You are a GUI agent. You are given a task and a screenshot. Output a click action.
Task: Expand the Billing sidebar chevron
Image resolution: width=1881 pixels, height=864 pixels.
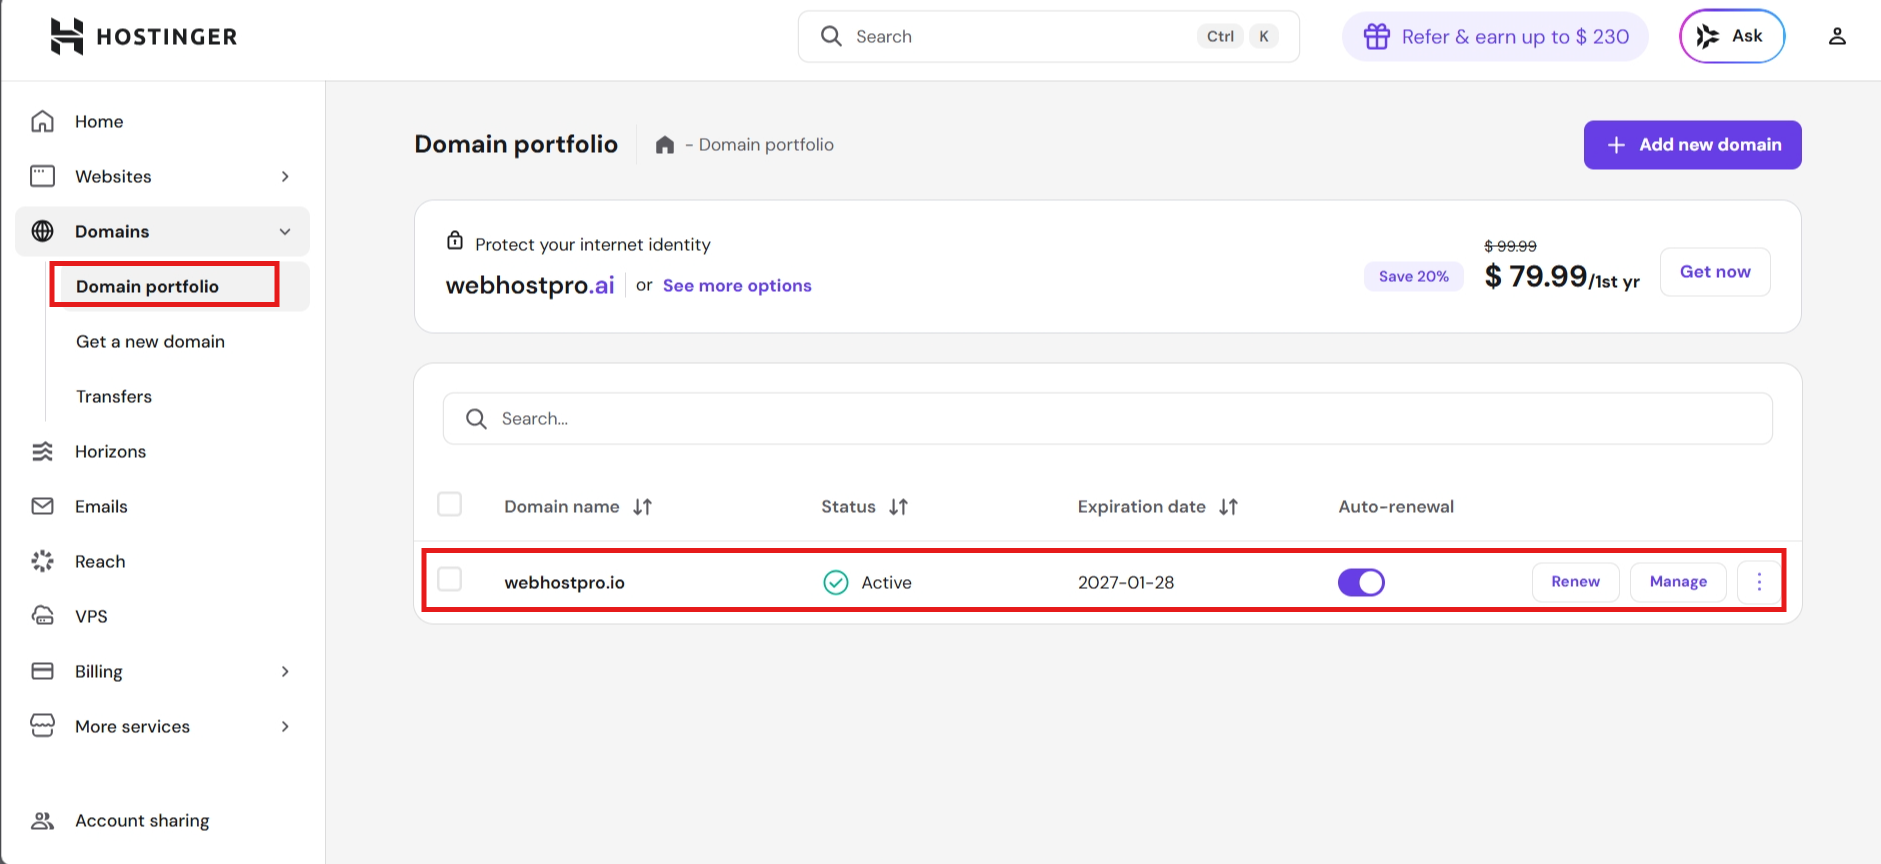[x=285, y=671]
